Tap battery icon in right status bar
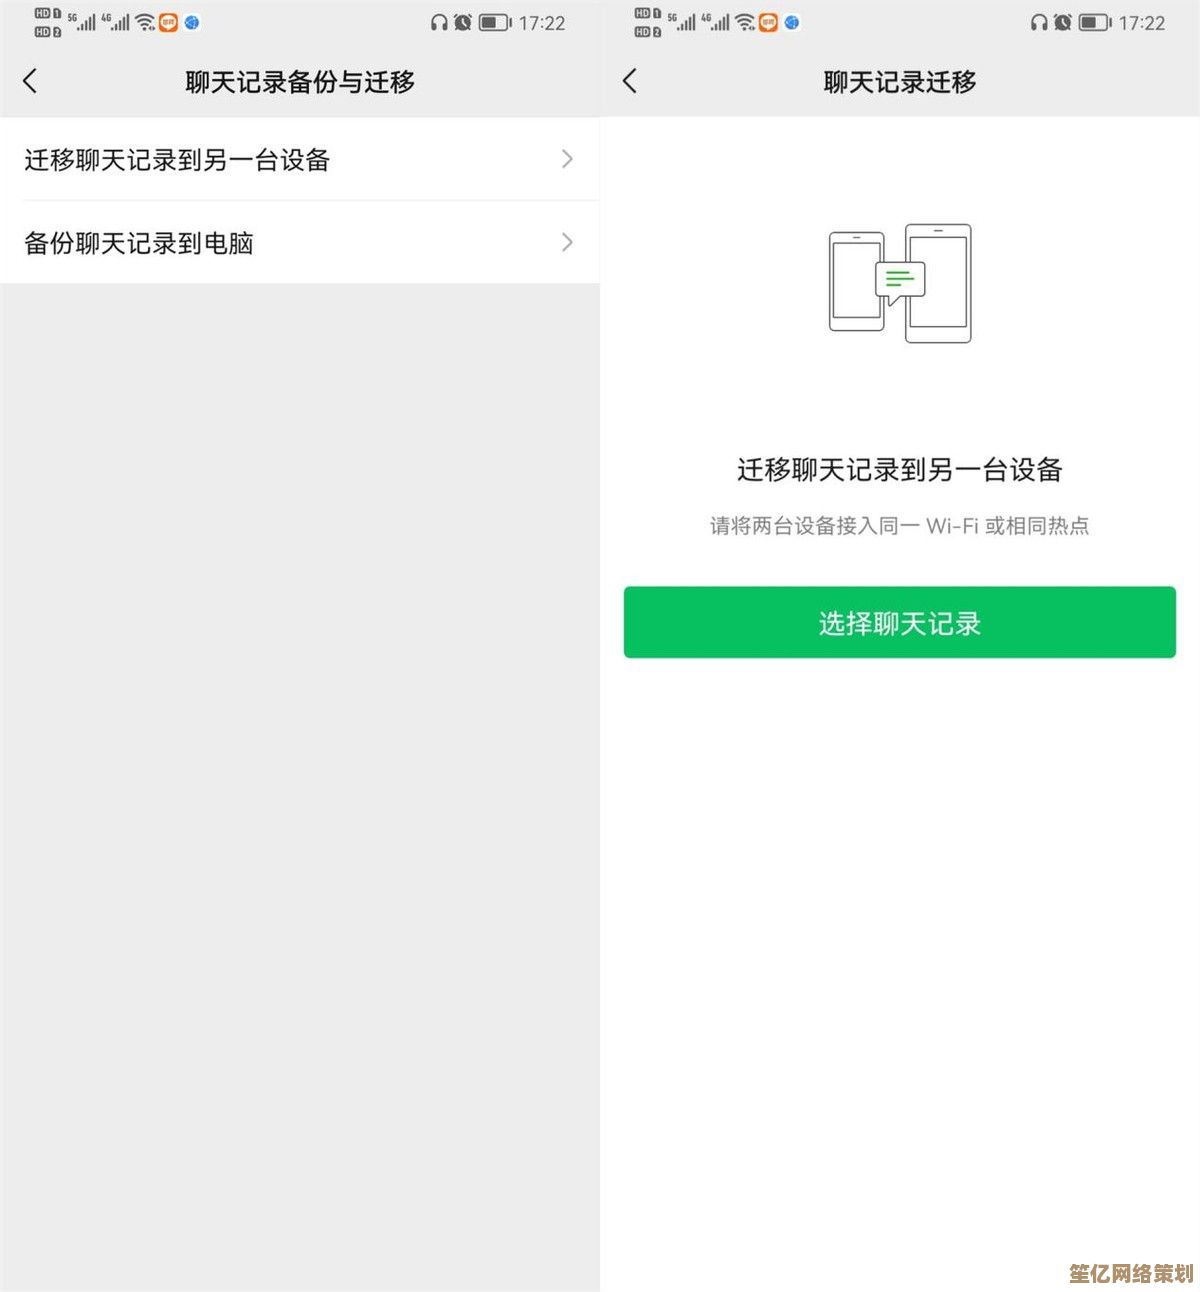 (1095, 22)
